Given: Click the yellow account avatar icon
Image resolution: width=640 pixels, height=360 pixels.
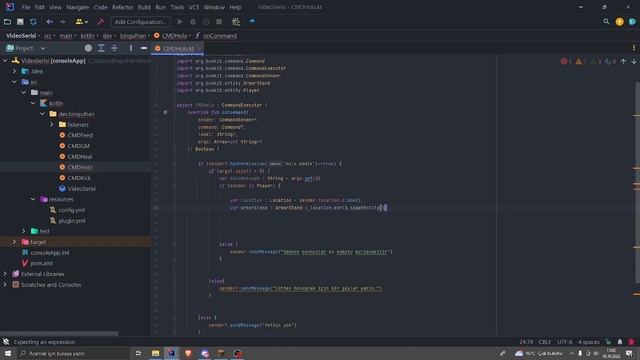Looking at the screenshot, I should click(x=620, y=22).
